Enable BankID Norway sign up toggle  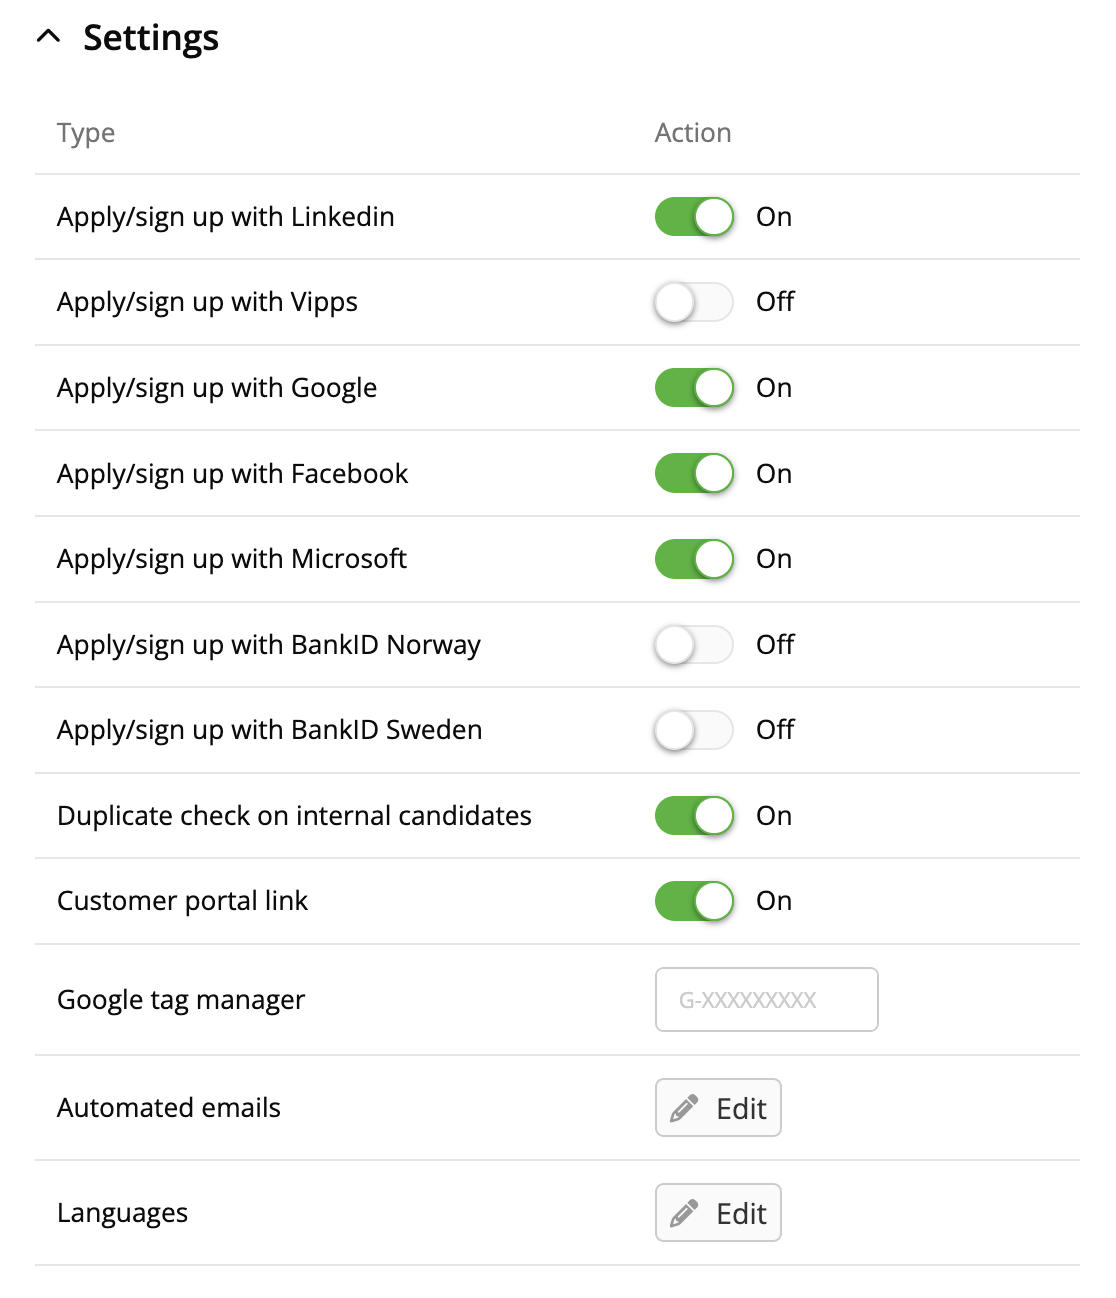(x=694, y=645)
